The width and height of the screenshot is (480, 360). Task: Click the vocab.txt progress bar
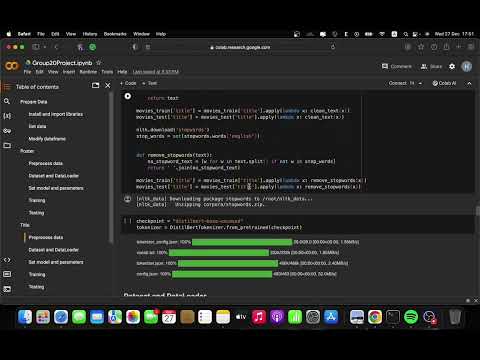[219, 253]
